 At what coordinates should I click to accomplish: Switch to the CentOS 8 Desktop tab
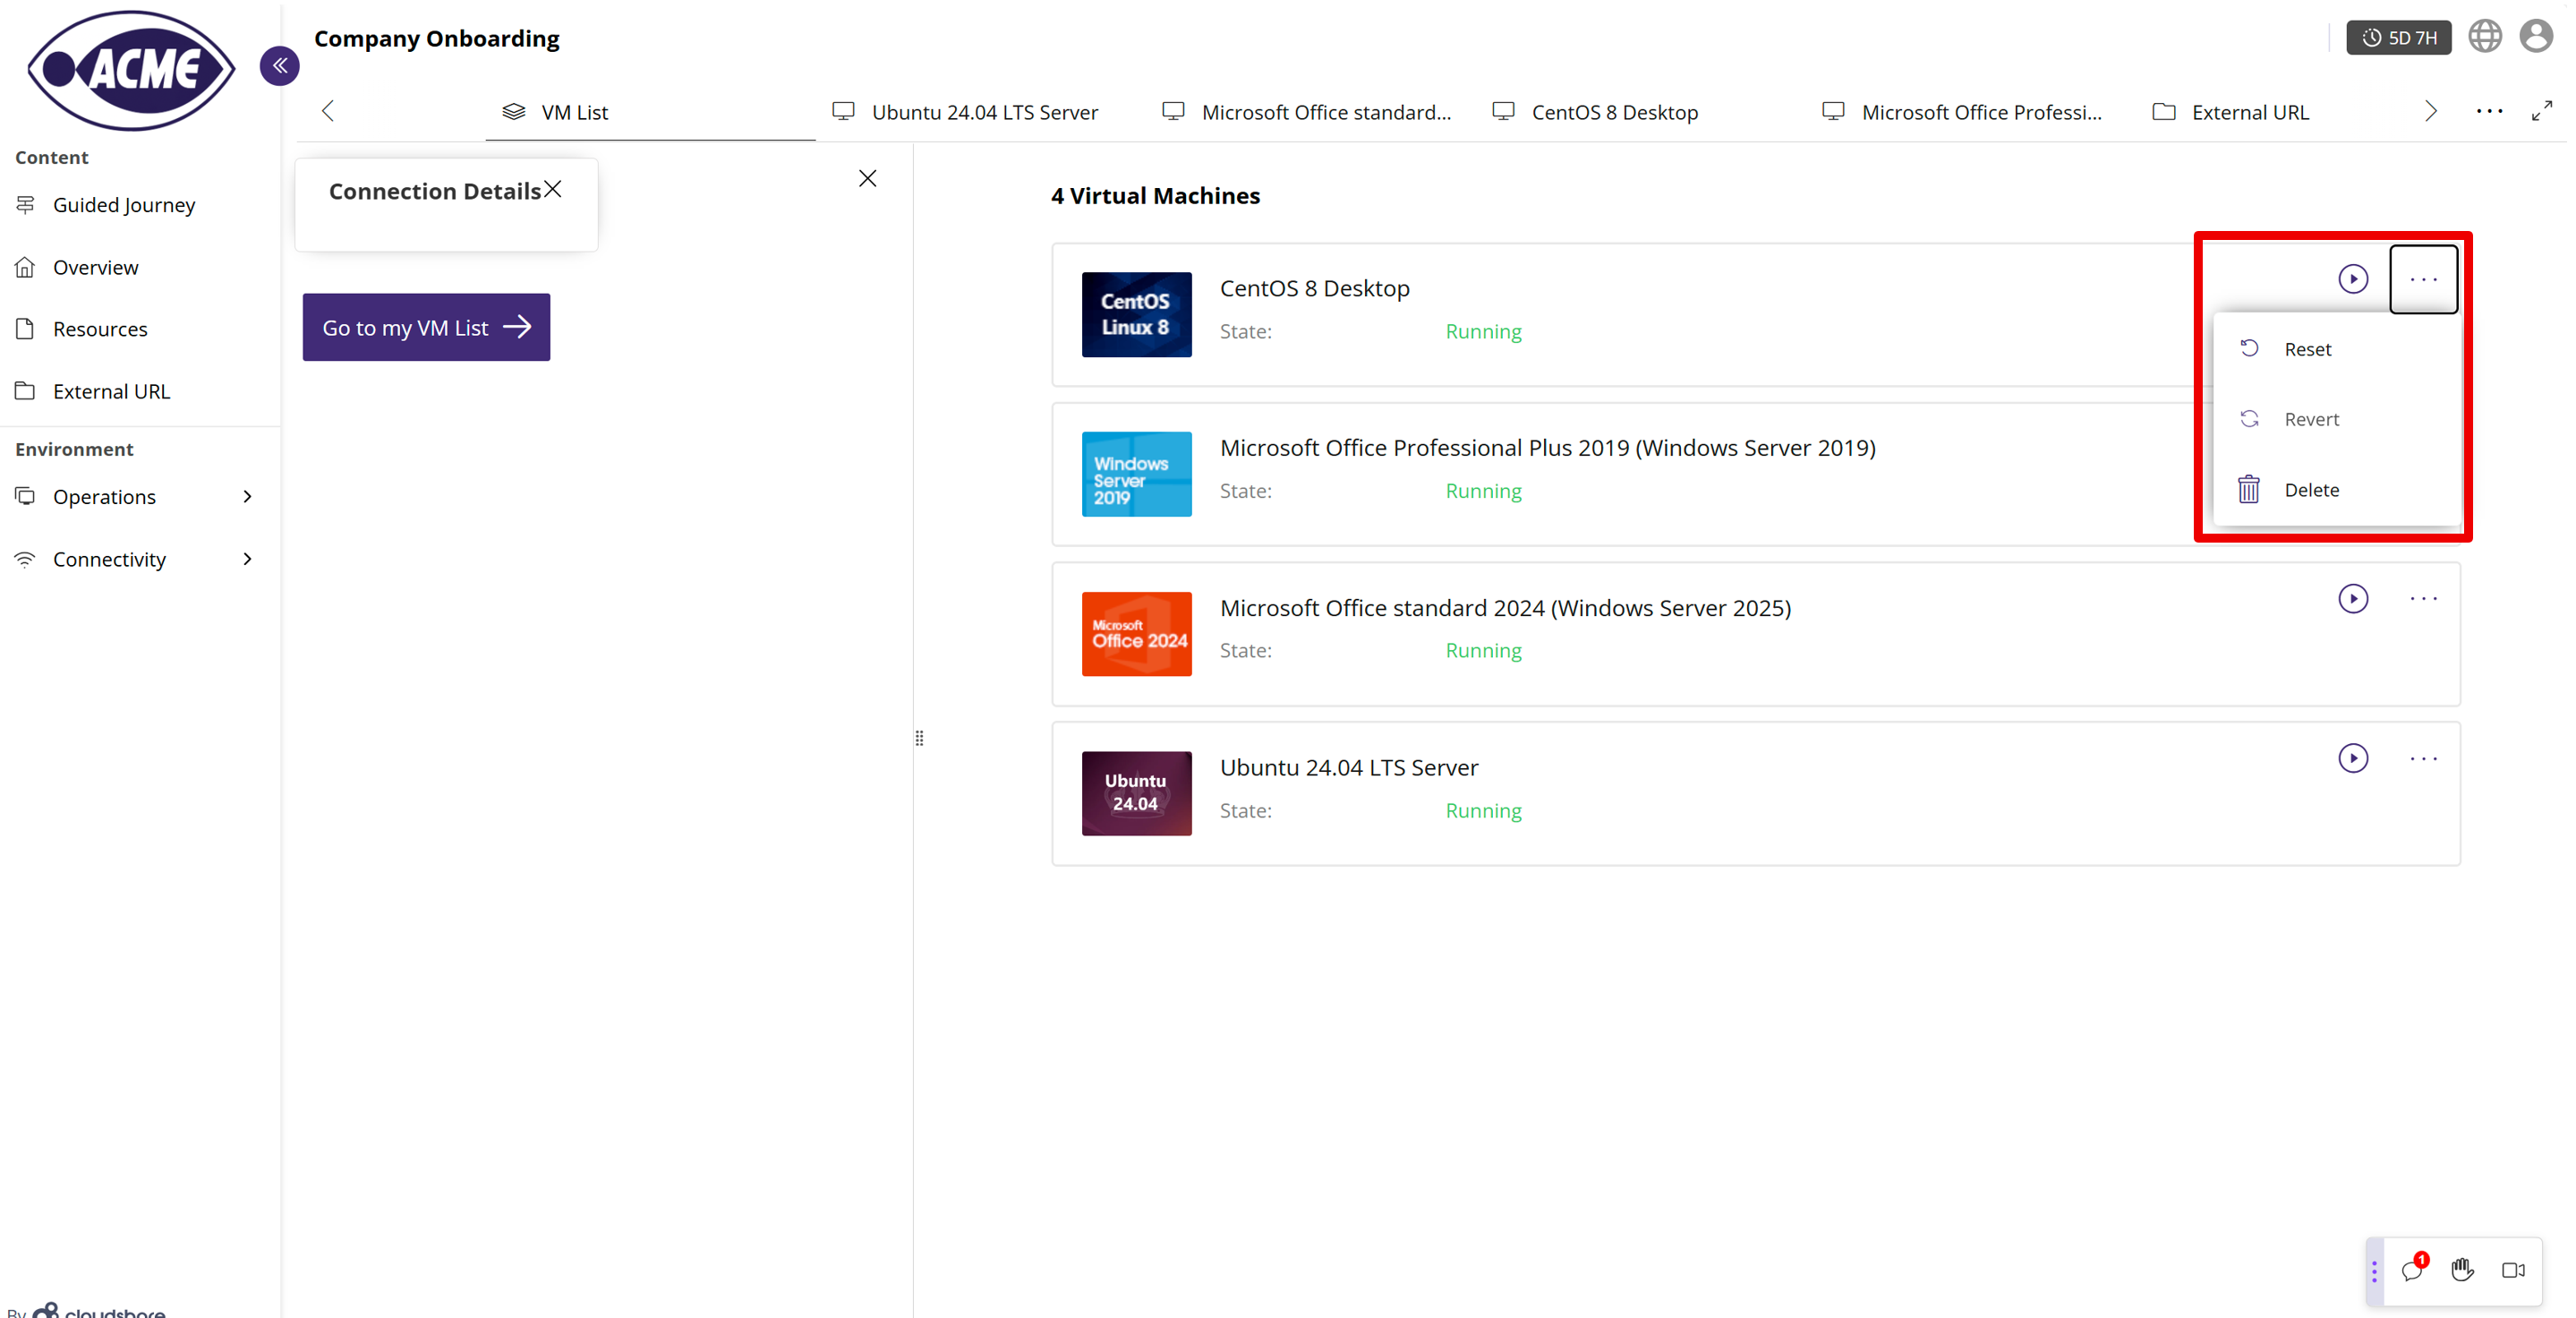tap(1614, 112)
